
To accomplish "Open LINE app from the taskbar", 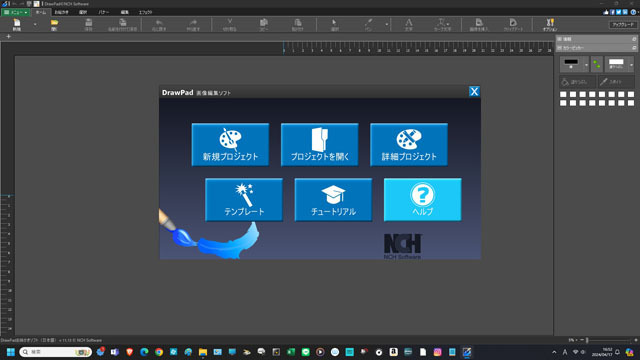I will (305, 352).
